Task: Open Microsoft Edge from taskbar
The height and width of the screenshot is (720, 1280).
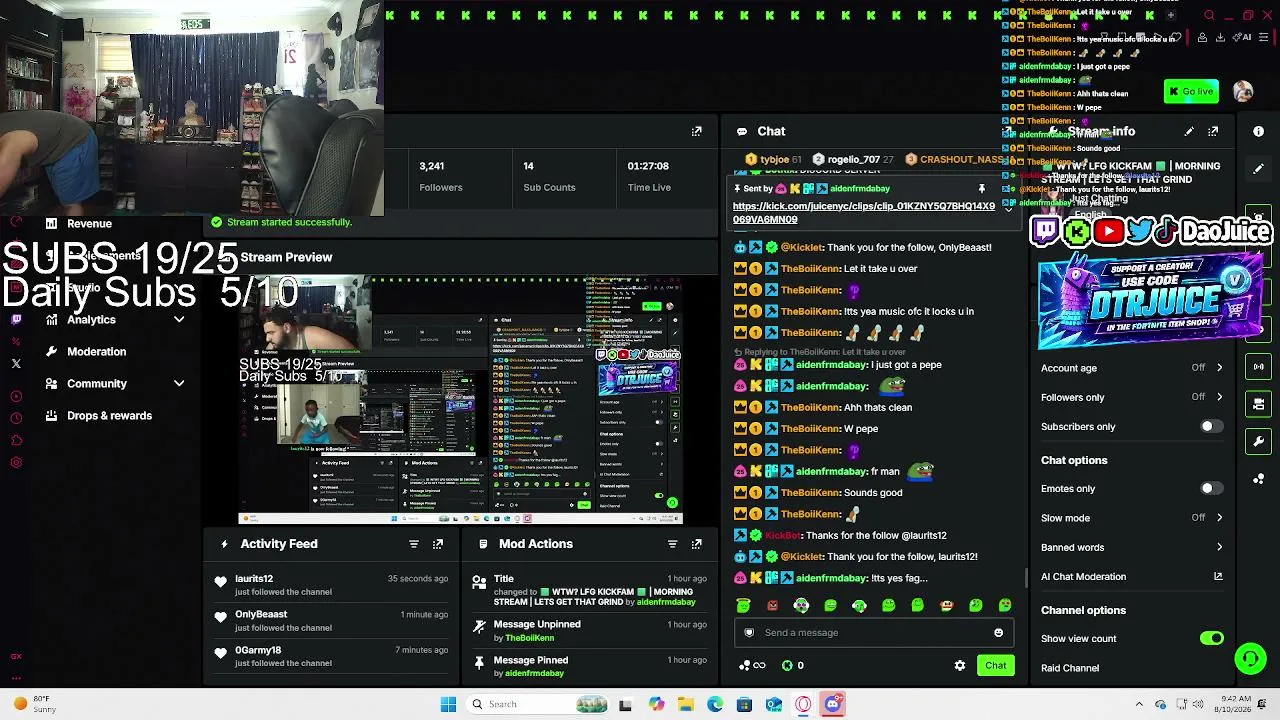Action: coord(715,704)
